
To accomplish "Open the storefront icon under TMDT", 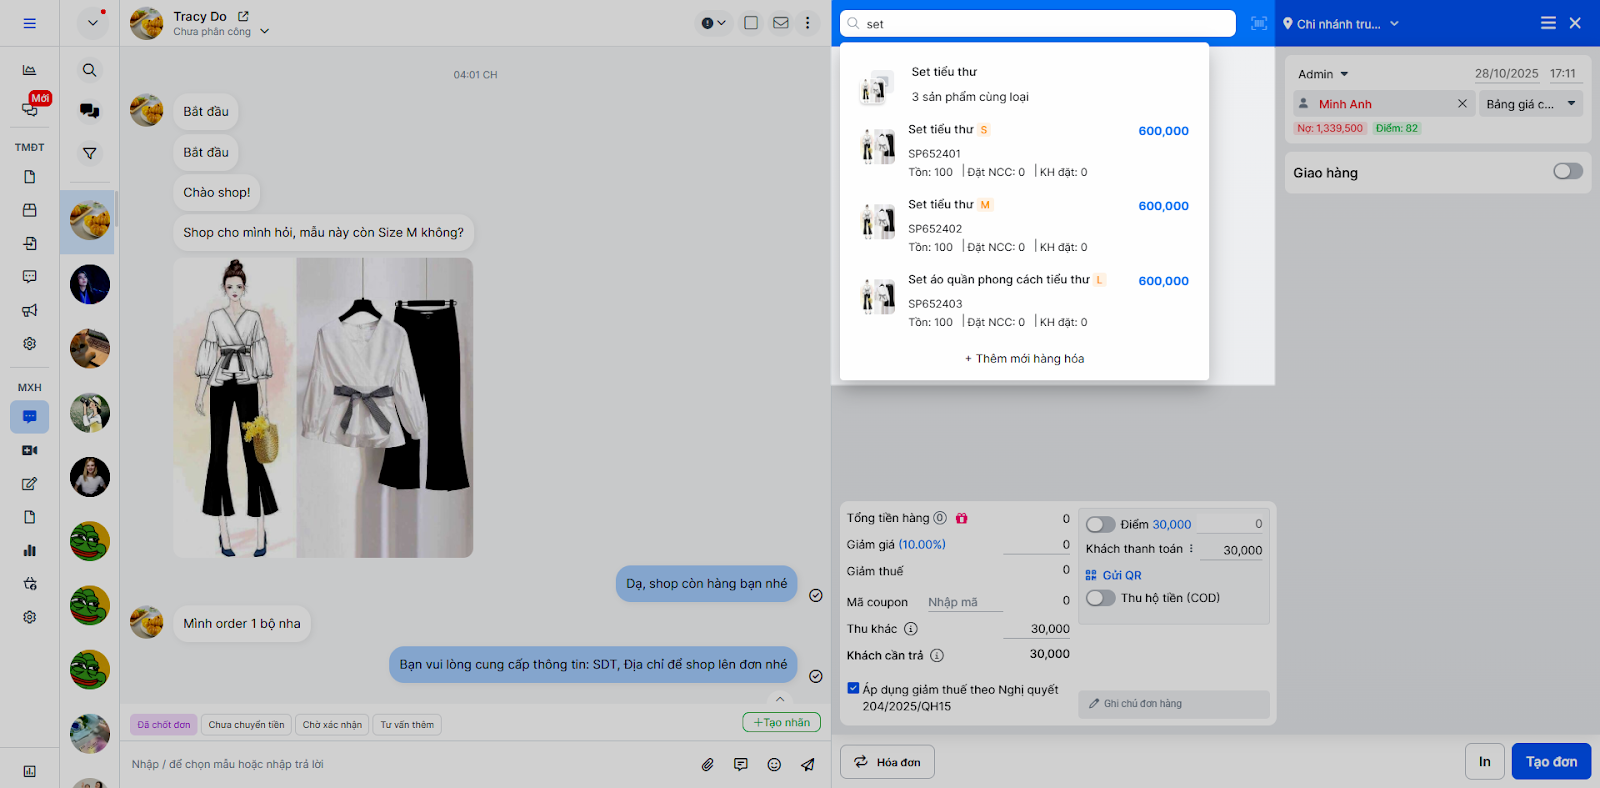I will 29,210.
